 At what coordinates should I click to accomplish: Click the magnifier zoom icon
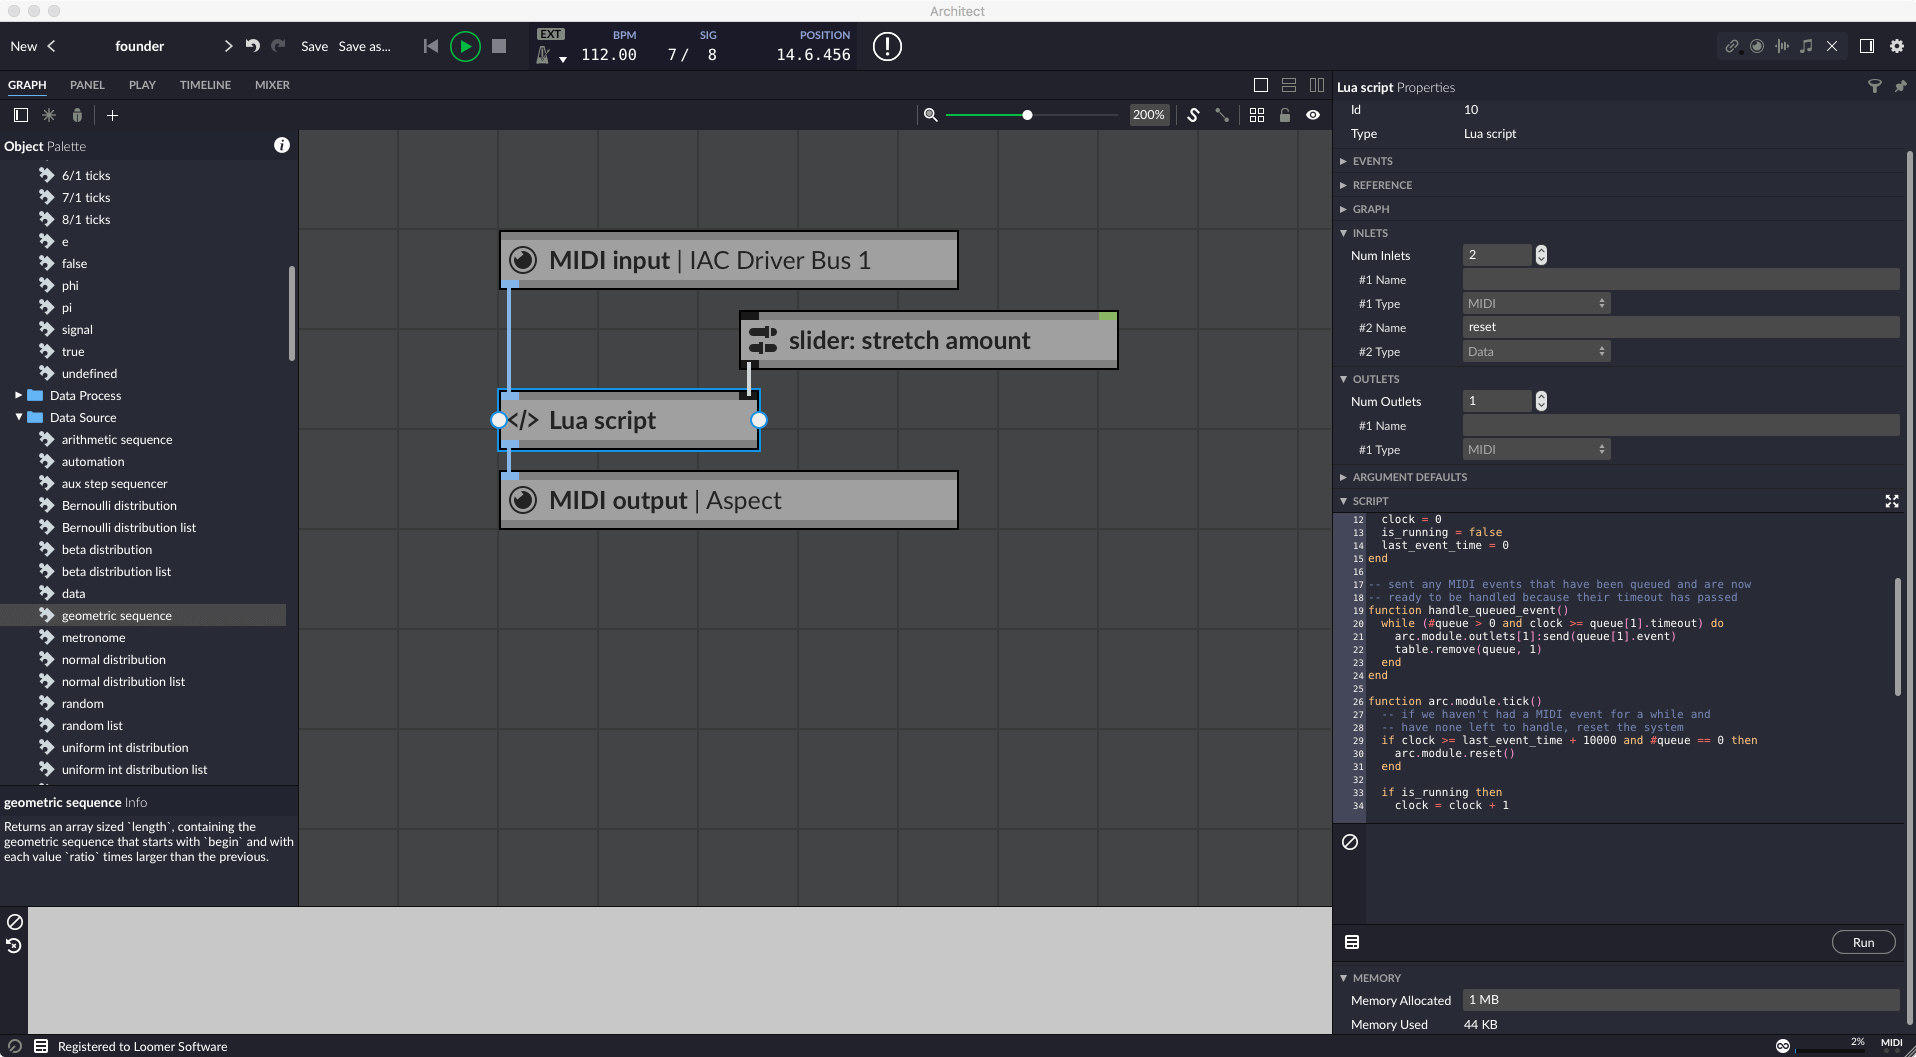pyautogui.click(x=930, y=115)
